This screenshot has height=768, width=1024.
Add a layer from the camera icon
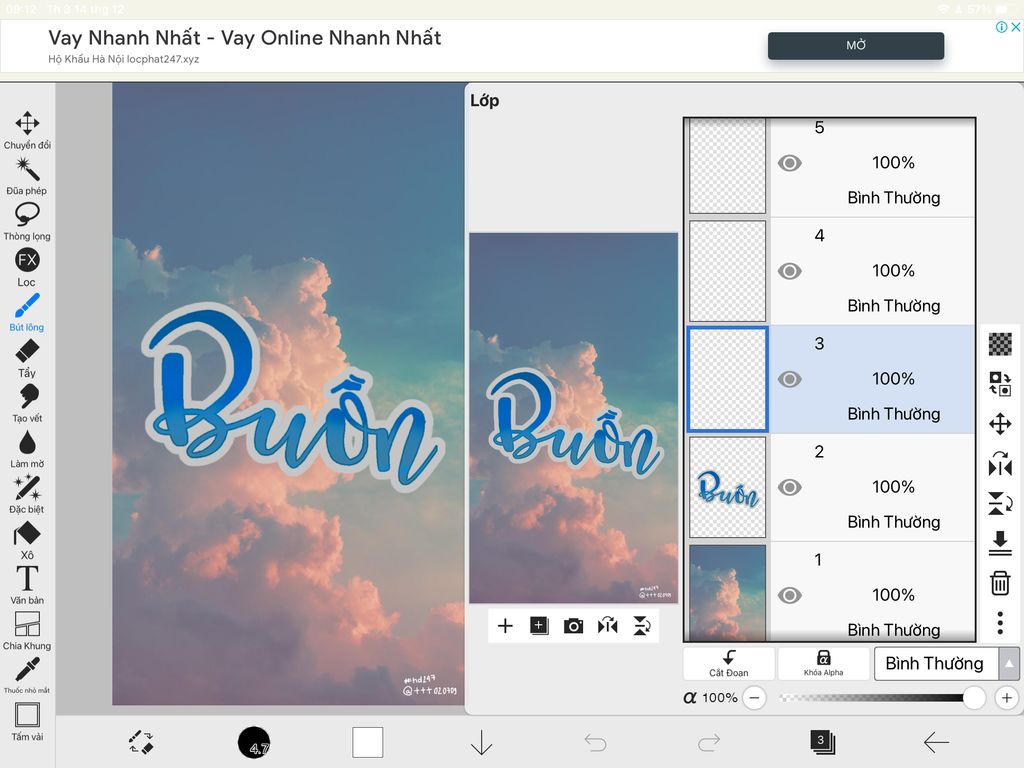coord(573,626)
